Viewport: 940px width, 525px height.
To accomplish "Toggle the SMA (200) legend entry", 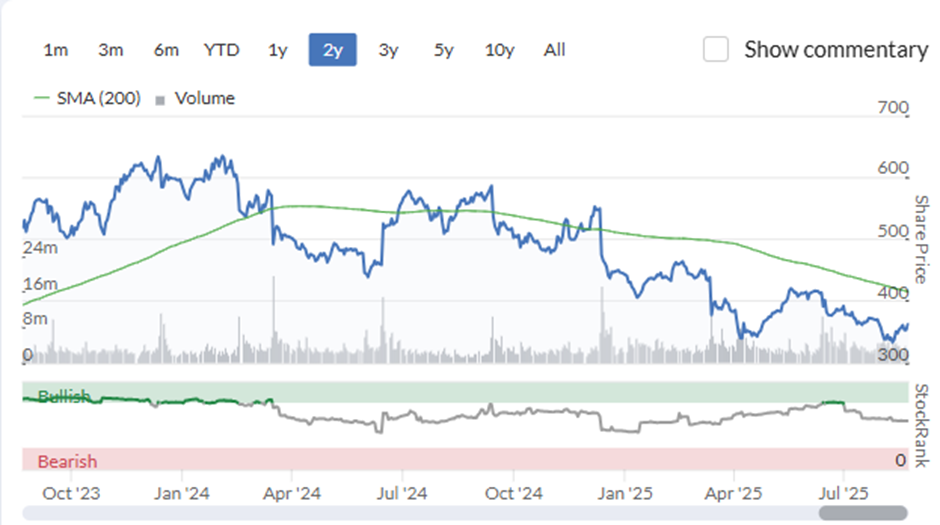I will click(88, 98).
